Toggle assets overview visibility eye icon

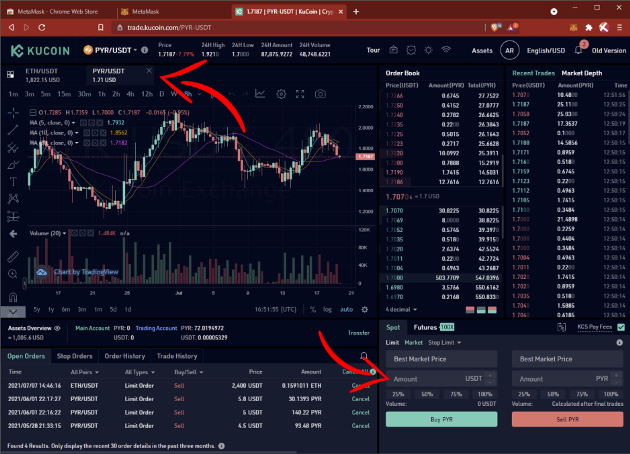click(x=57, y=328)
